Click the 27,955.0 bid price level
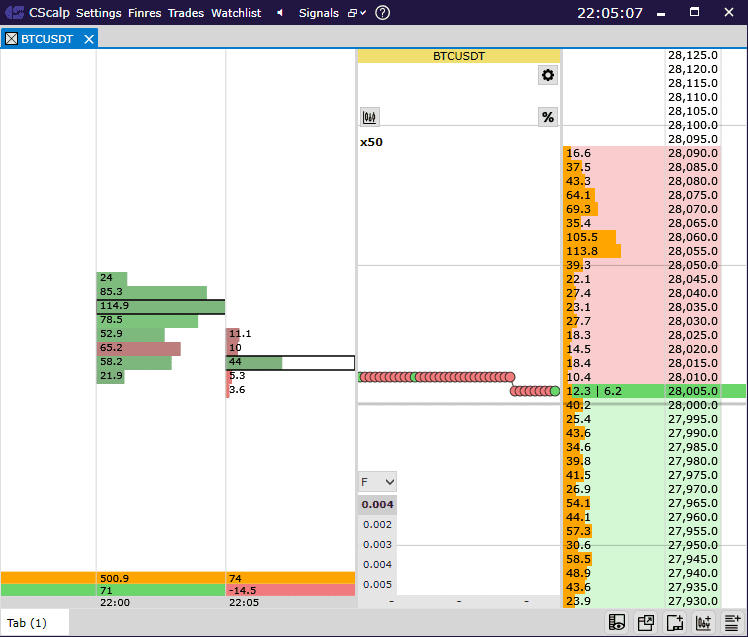Screen dimensions: 748x637 [x=693, y=531]
